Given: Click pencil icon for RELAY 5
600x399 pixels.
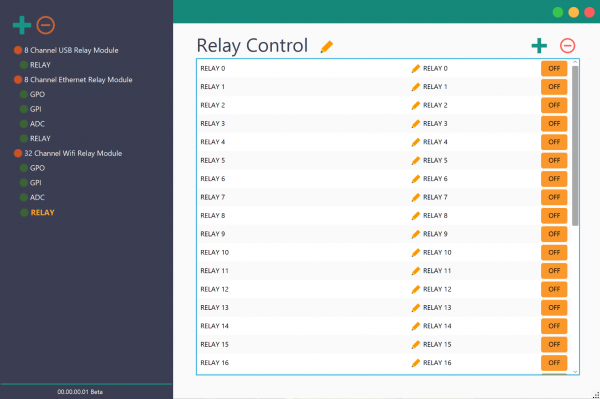Looking at the screenshot, I should 416,160.
